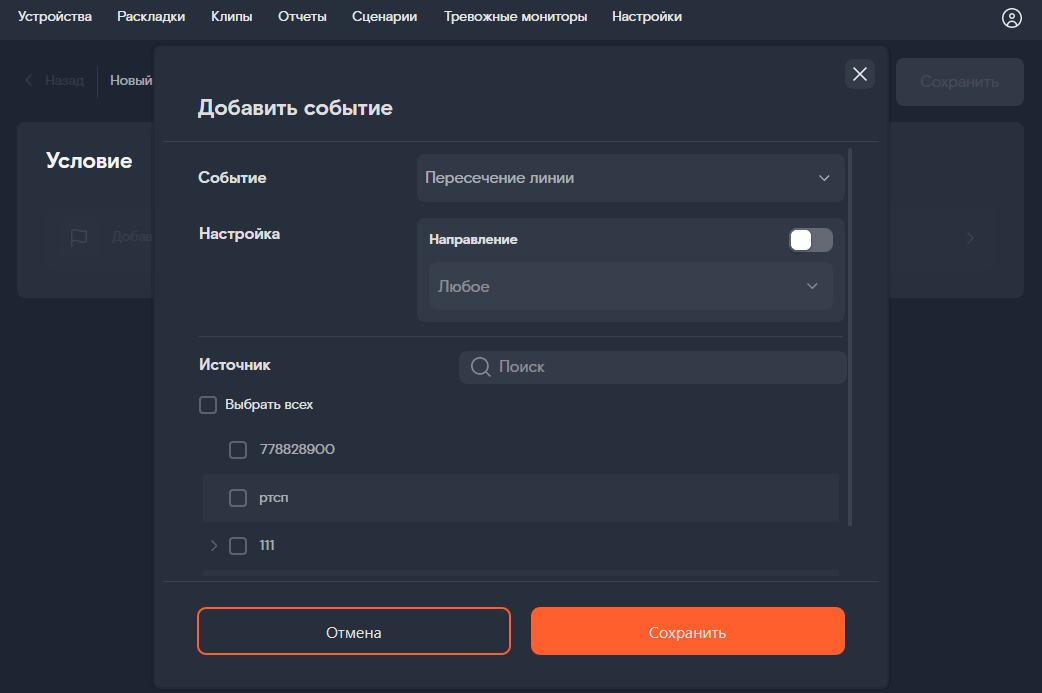Viewport: 1042px width, 693px height.
Task: Click the right chevron on the Условие panel
Action: pos(969,238)
